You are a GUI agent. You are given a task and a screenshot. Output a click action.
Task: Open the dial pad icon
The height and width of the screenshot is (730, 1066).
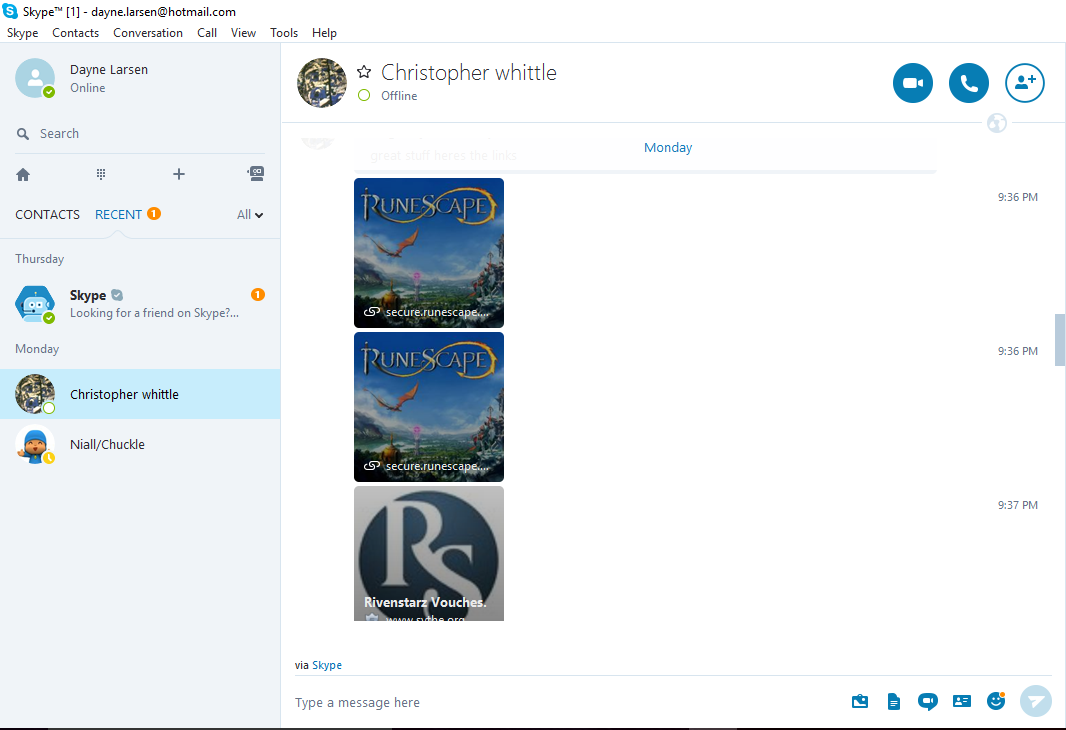pos(101,175)
